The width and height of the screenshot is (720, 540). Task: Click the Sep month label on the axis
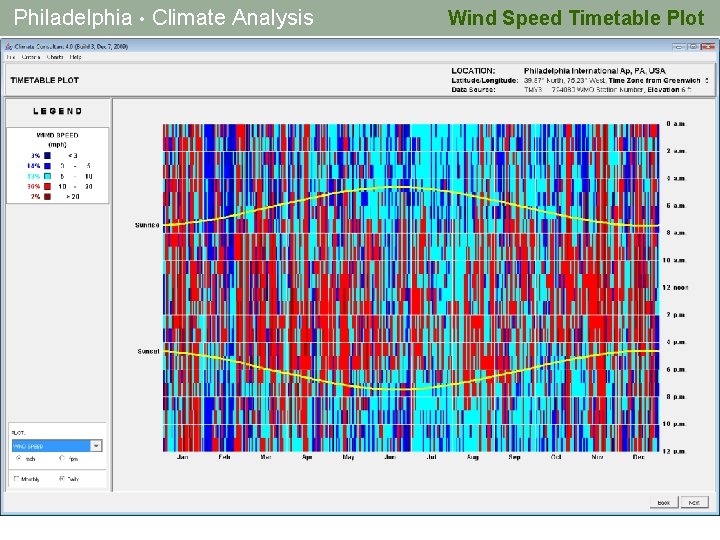(x=514, y=457)
